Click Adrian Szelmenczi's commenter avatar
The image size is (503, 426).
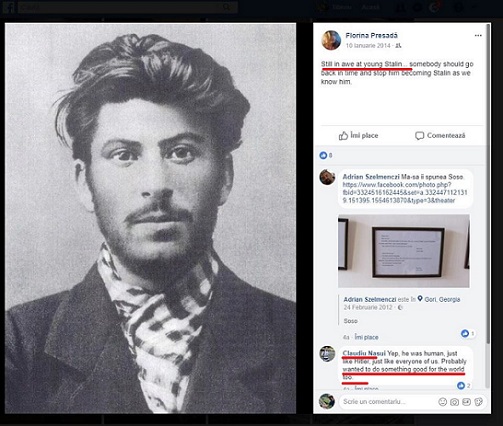point(327,177)
